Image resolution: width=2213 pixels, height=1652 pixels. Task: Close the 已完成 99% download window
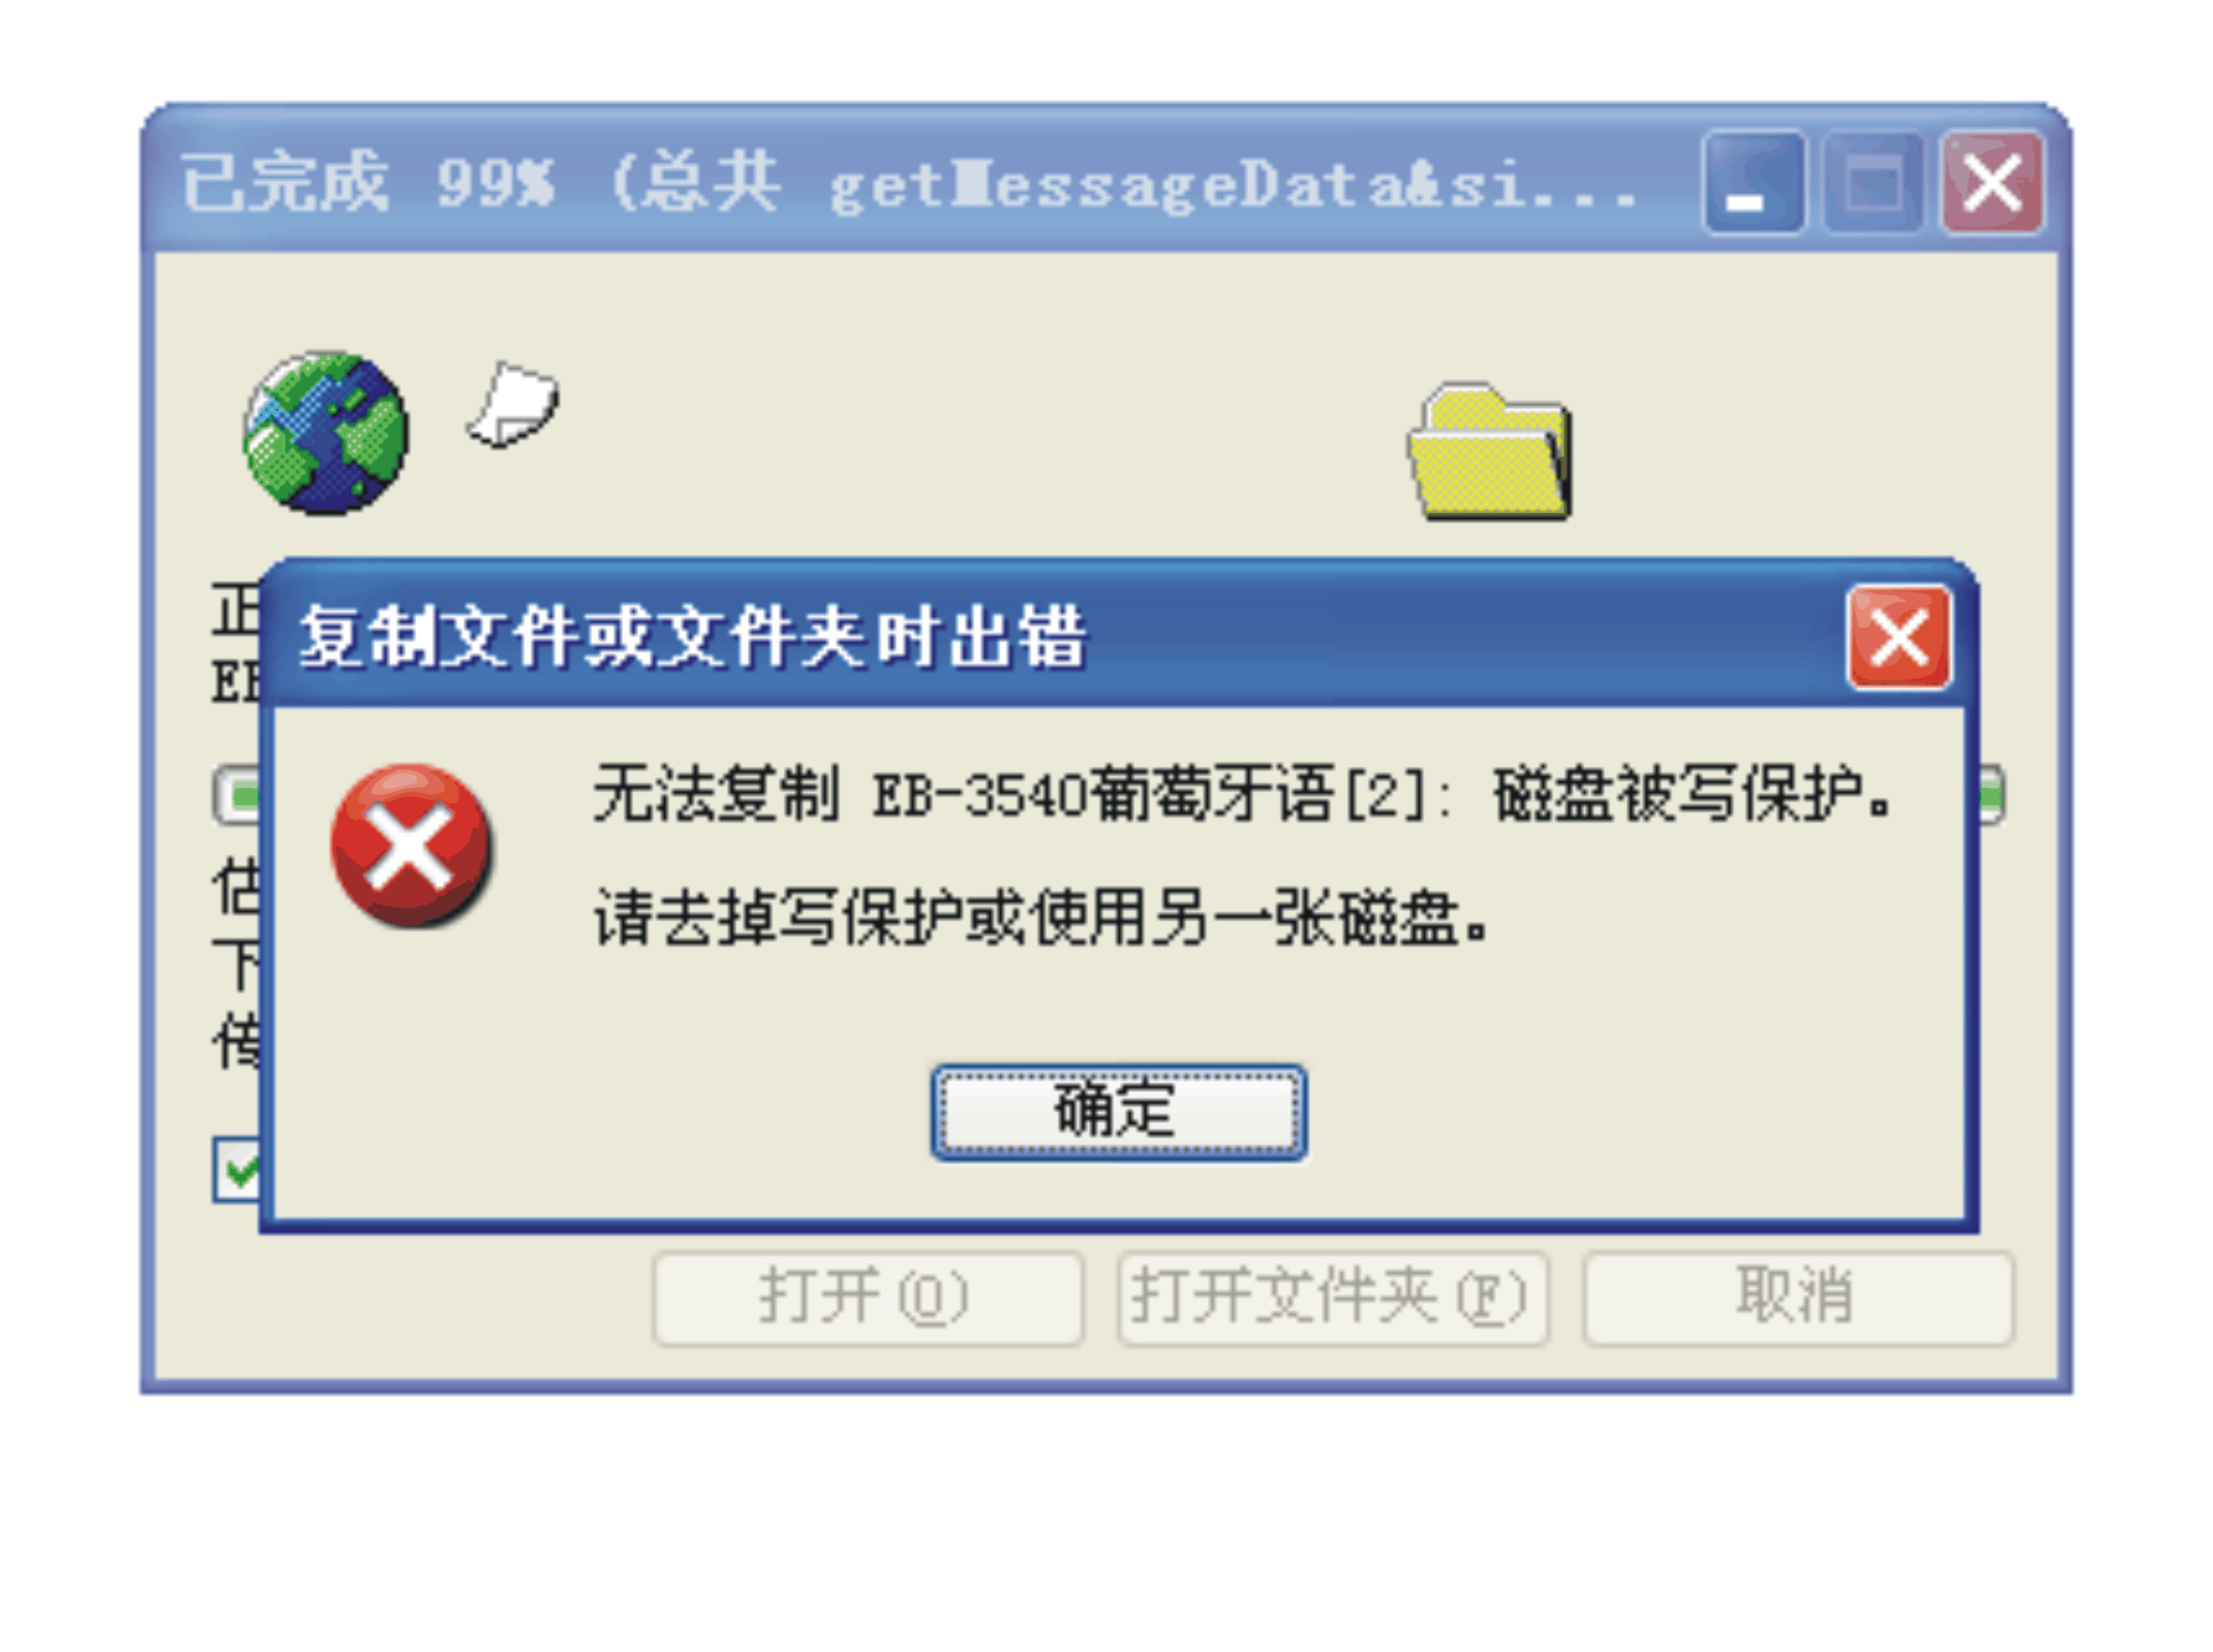pyautogui.click(x=1992, y=183)
